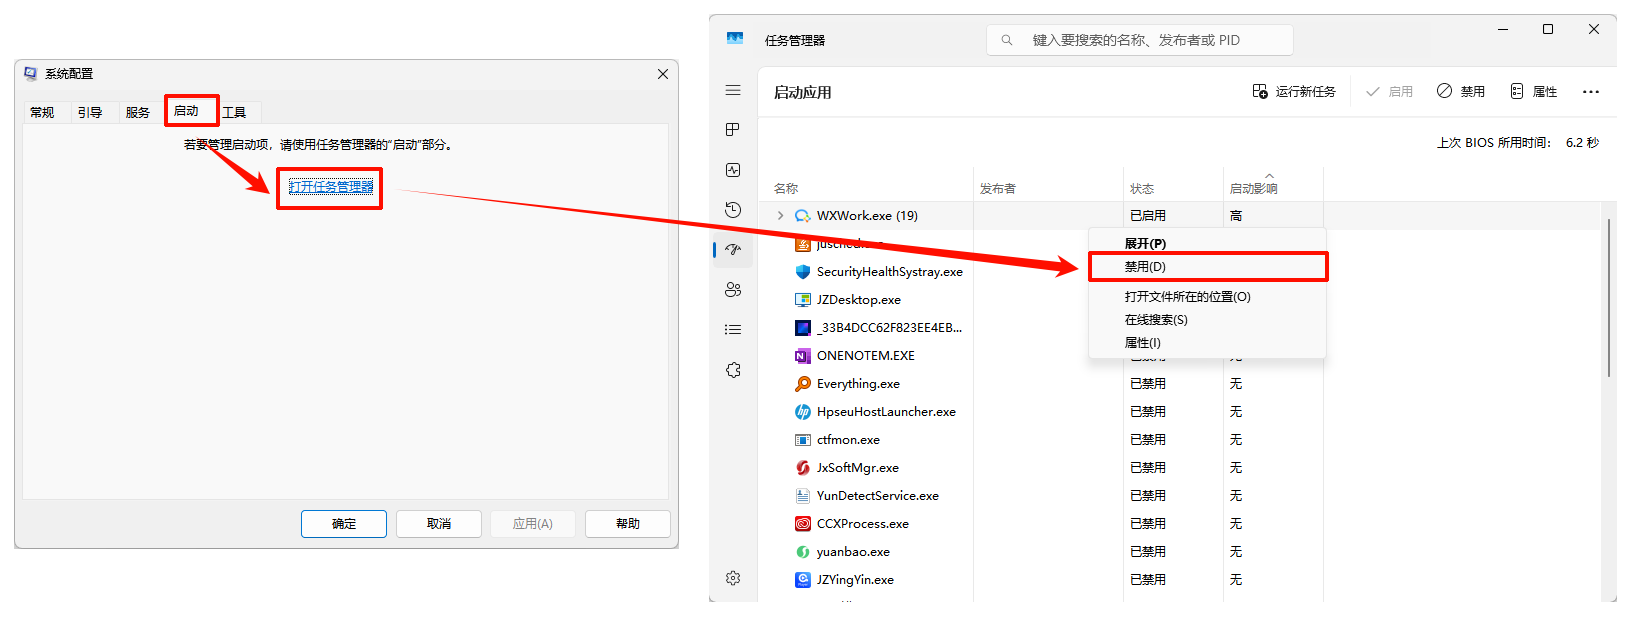1630x625 pixels.
Task: Choose 禁用(D) in the context menu
Action: (1207, 267)
